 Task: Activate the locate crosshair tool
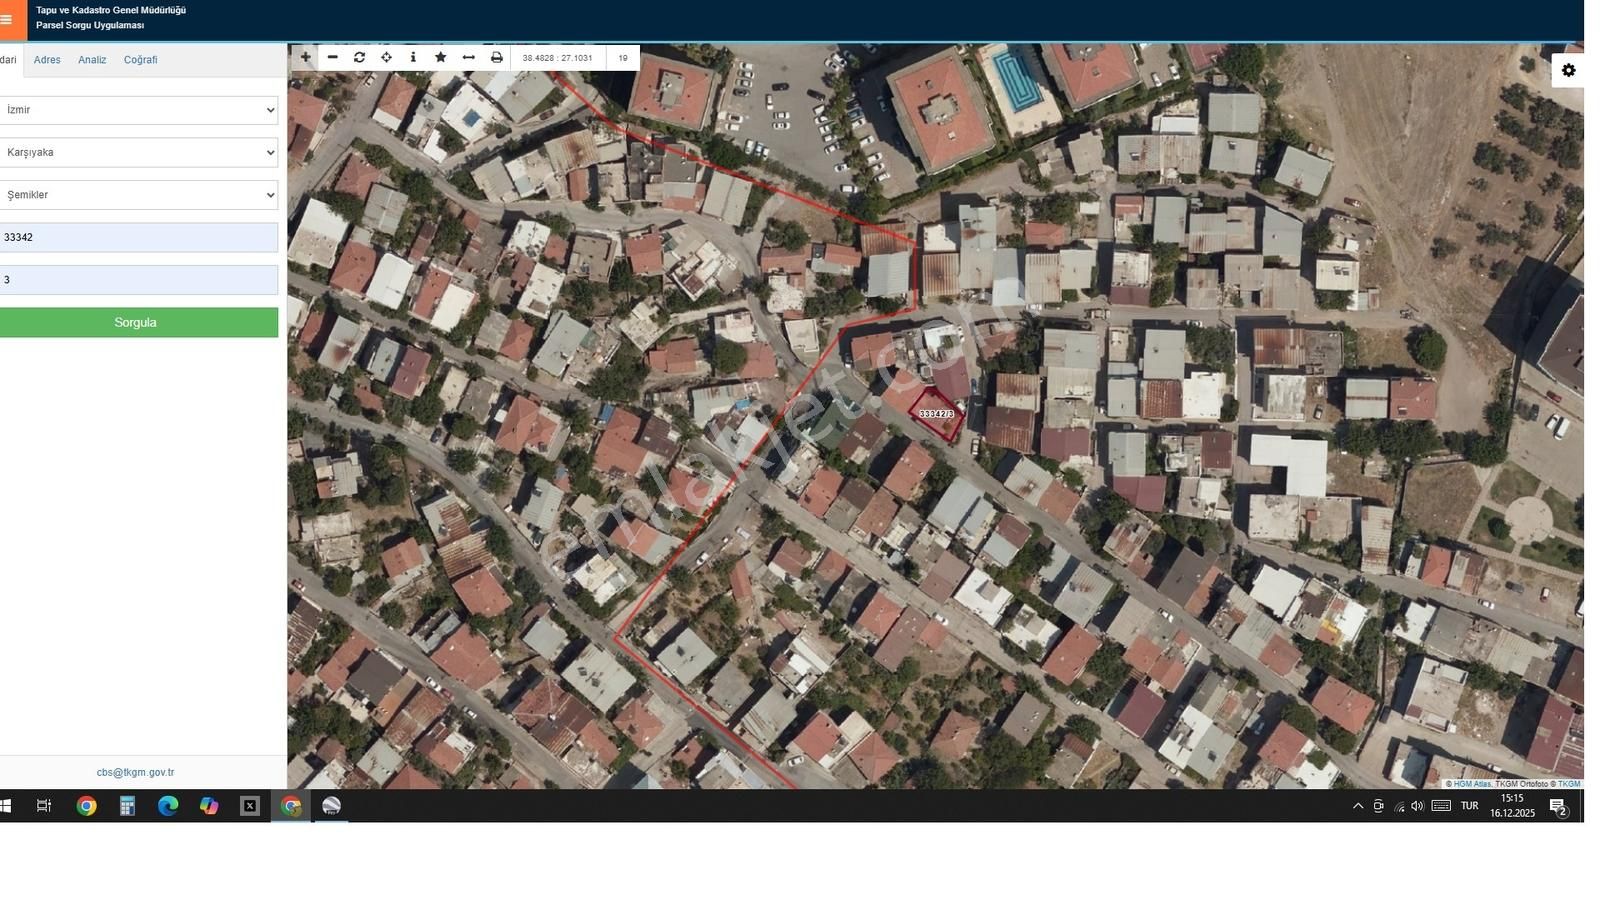pos(386,58)
